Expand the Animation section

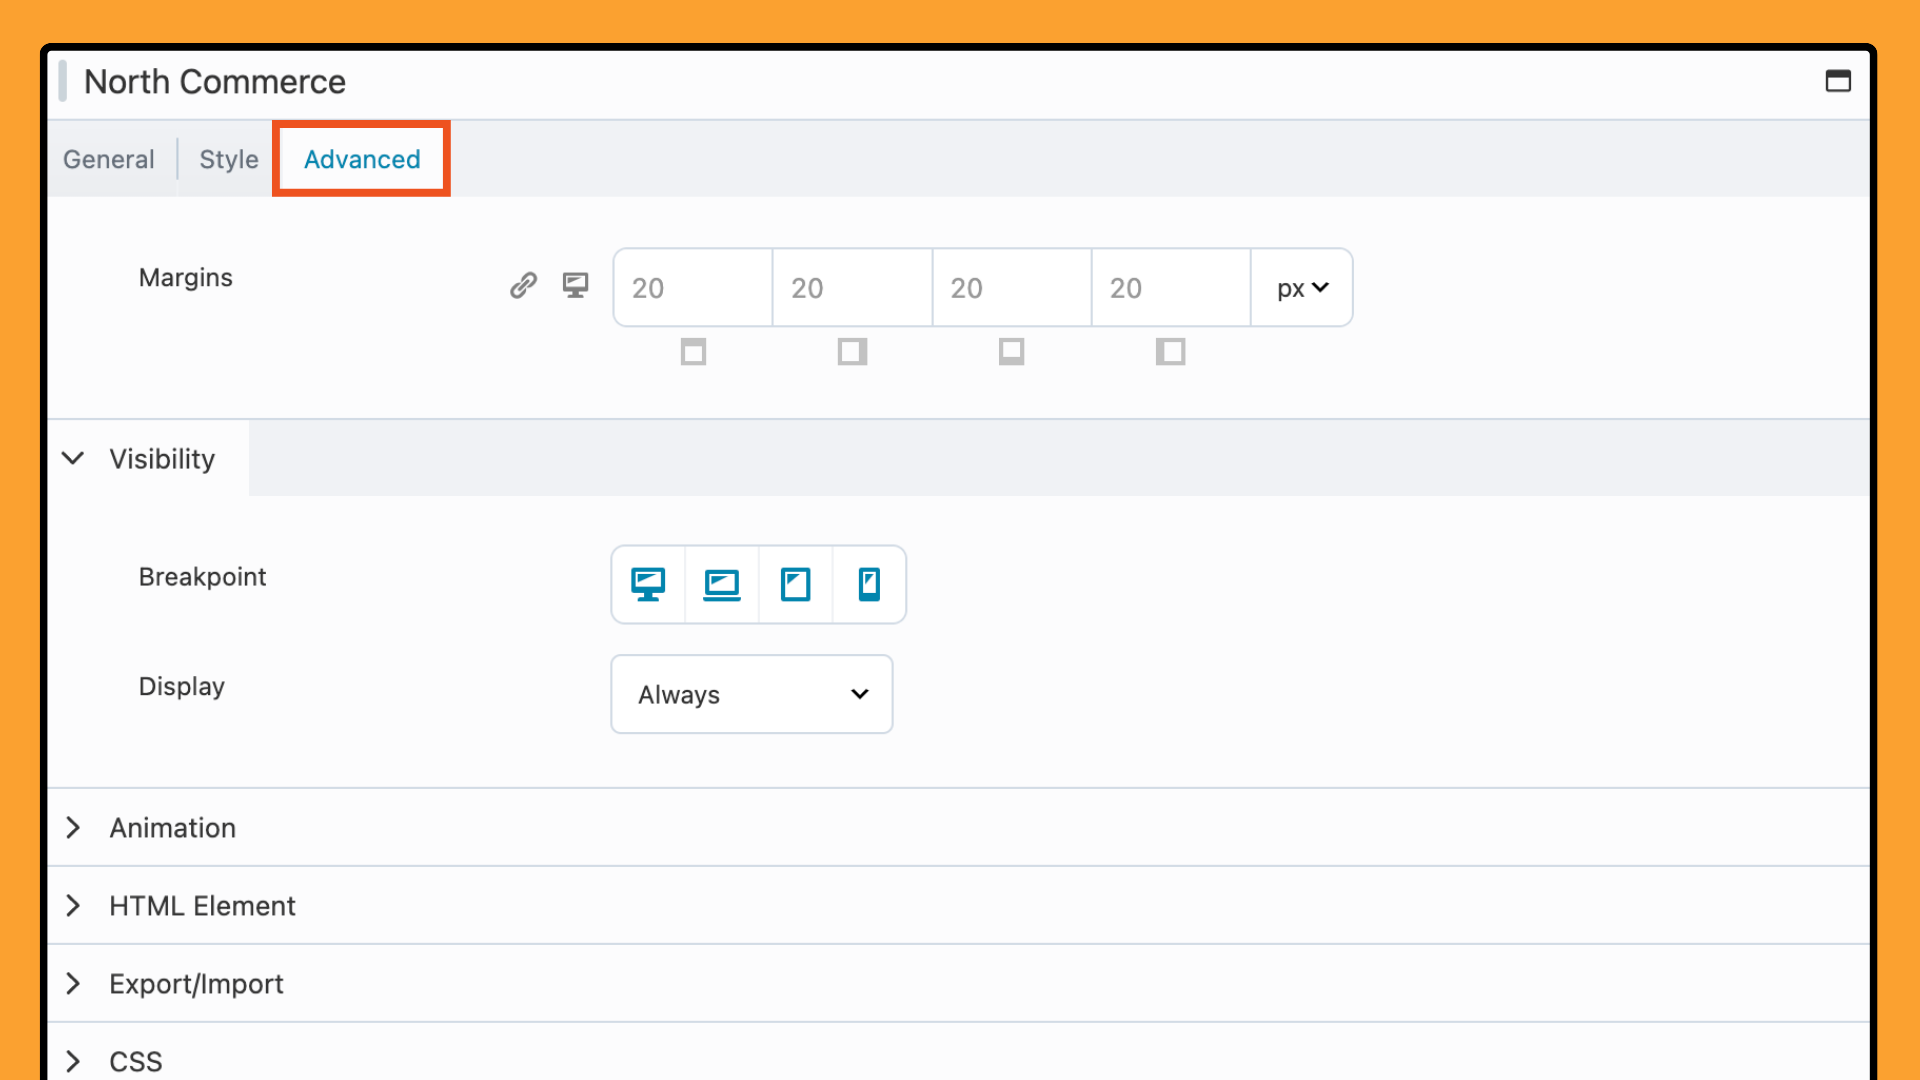tap(172, 828)
